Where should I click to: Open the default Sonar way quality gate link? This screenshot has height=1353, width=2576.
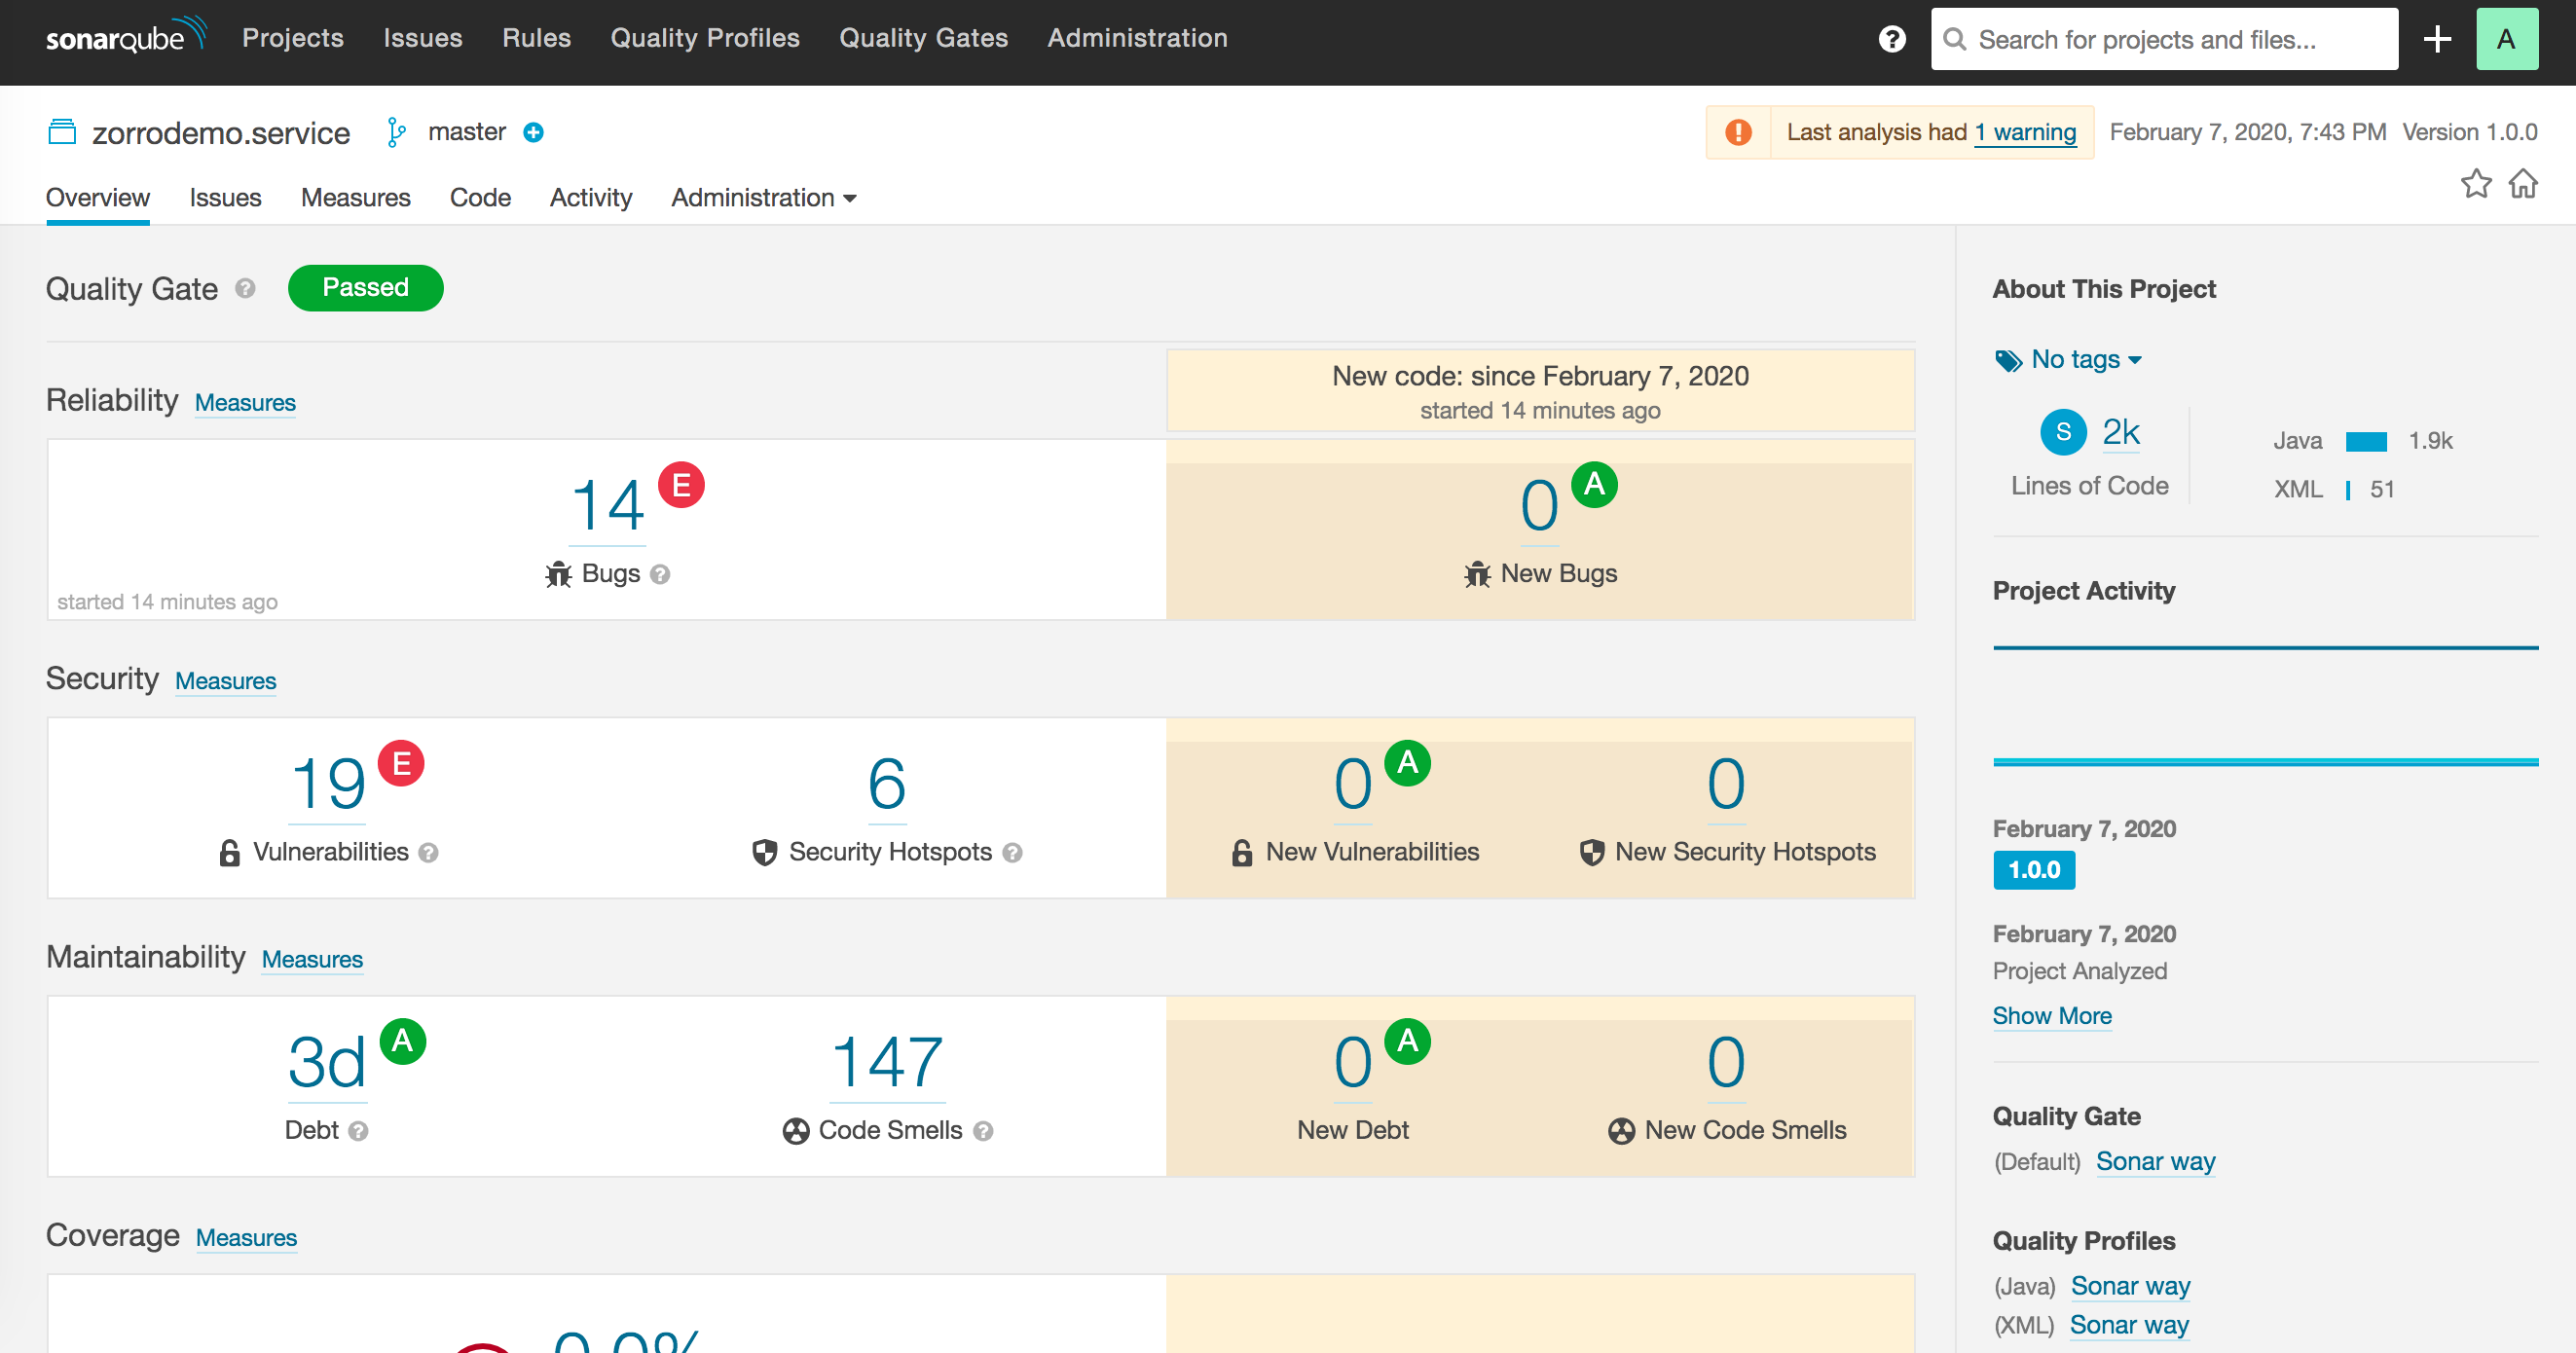pyautogui.click(x=2156, y=1162)
